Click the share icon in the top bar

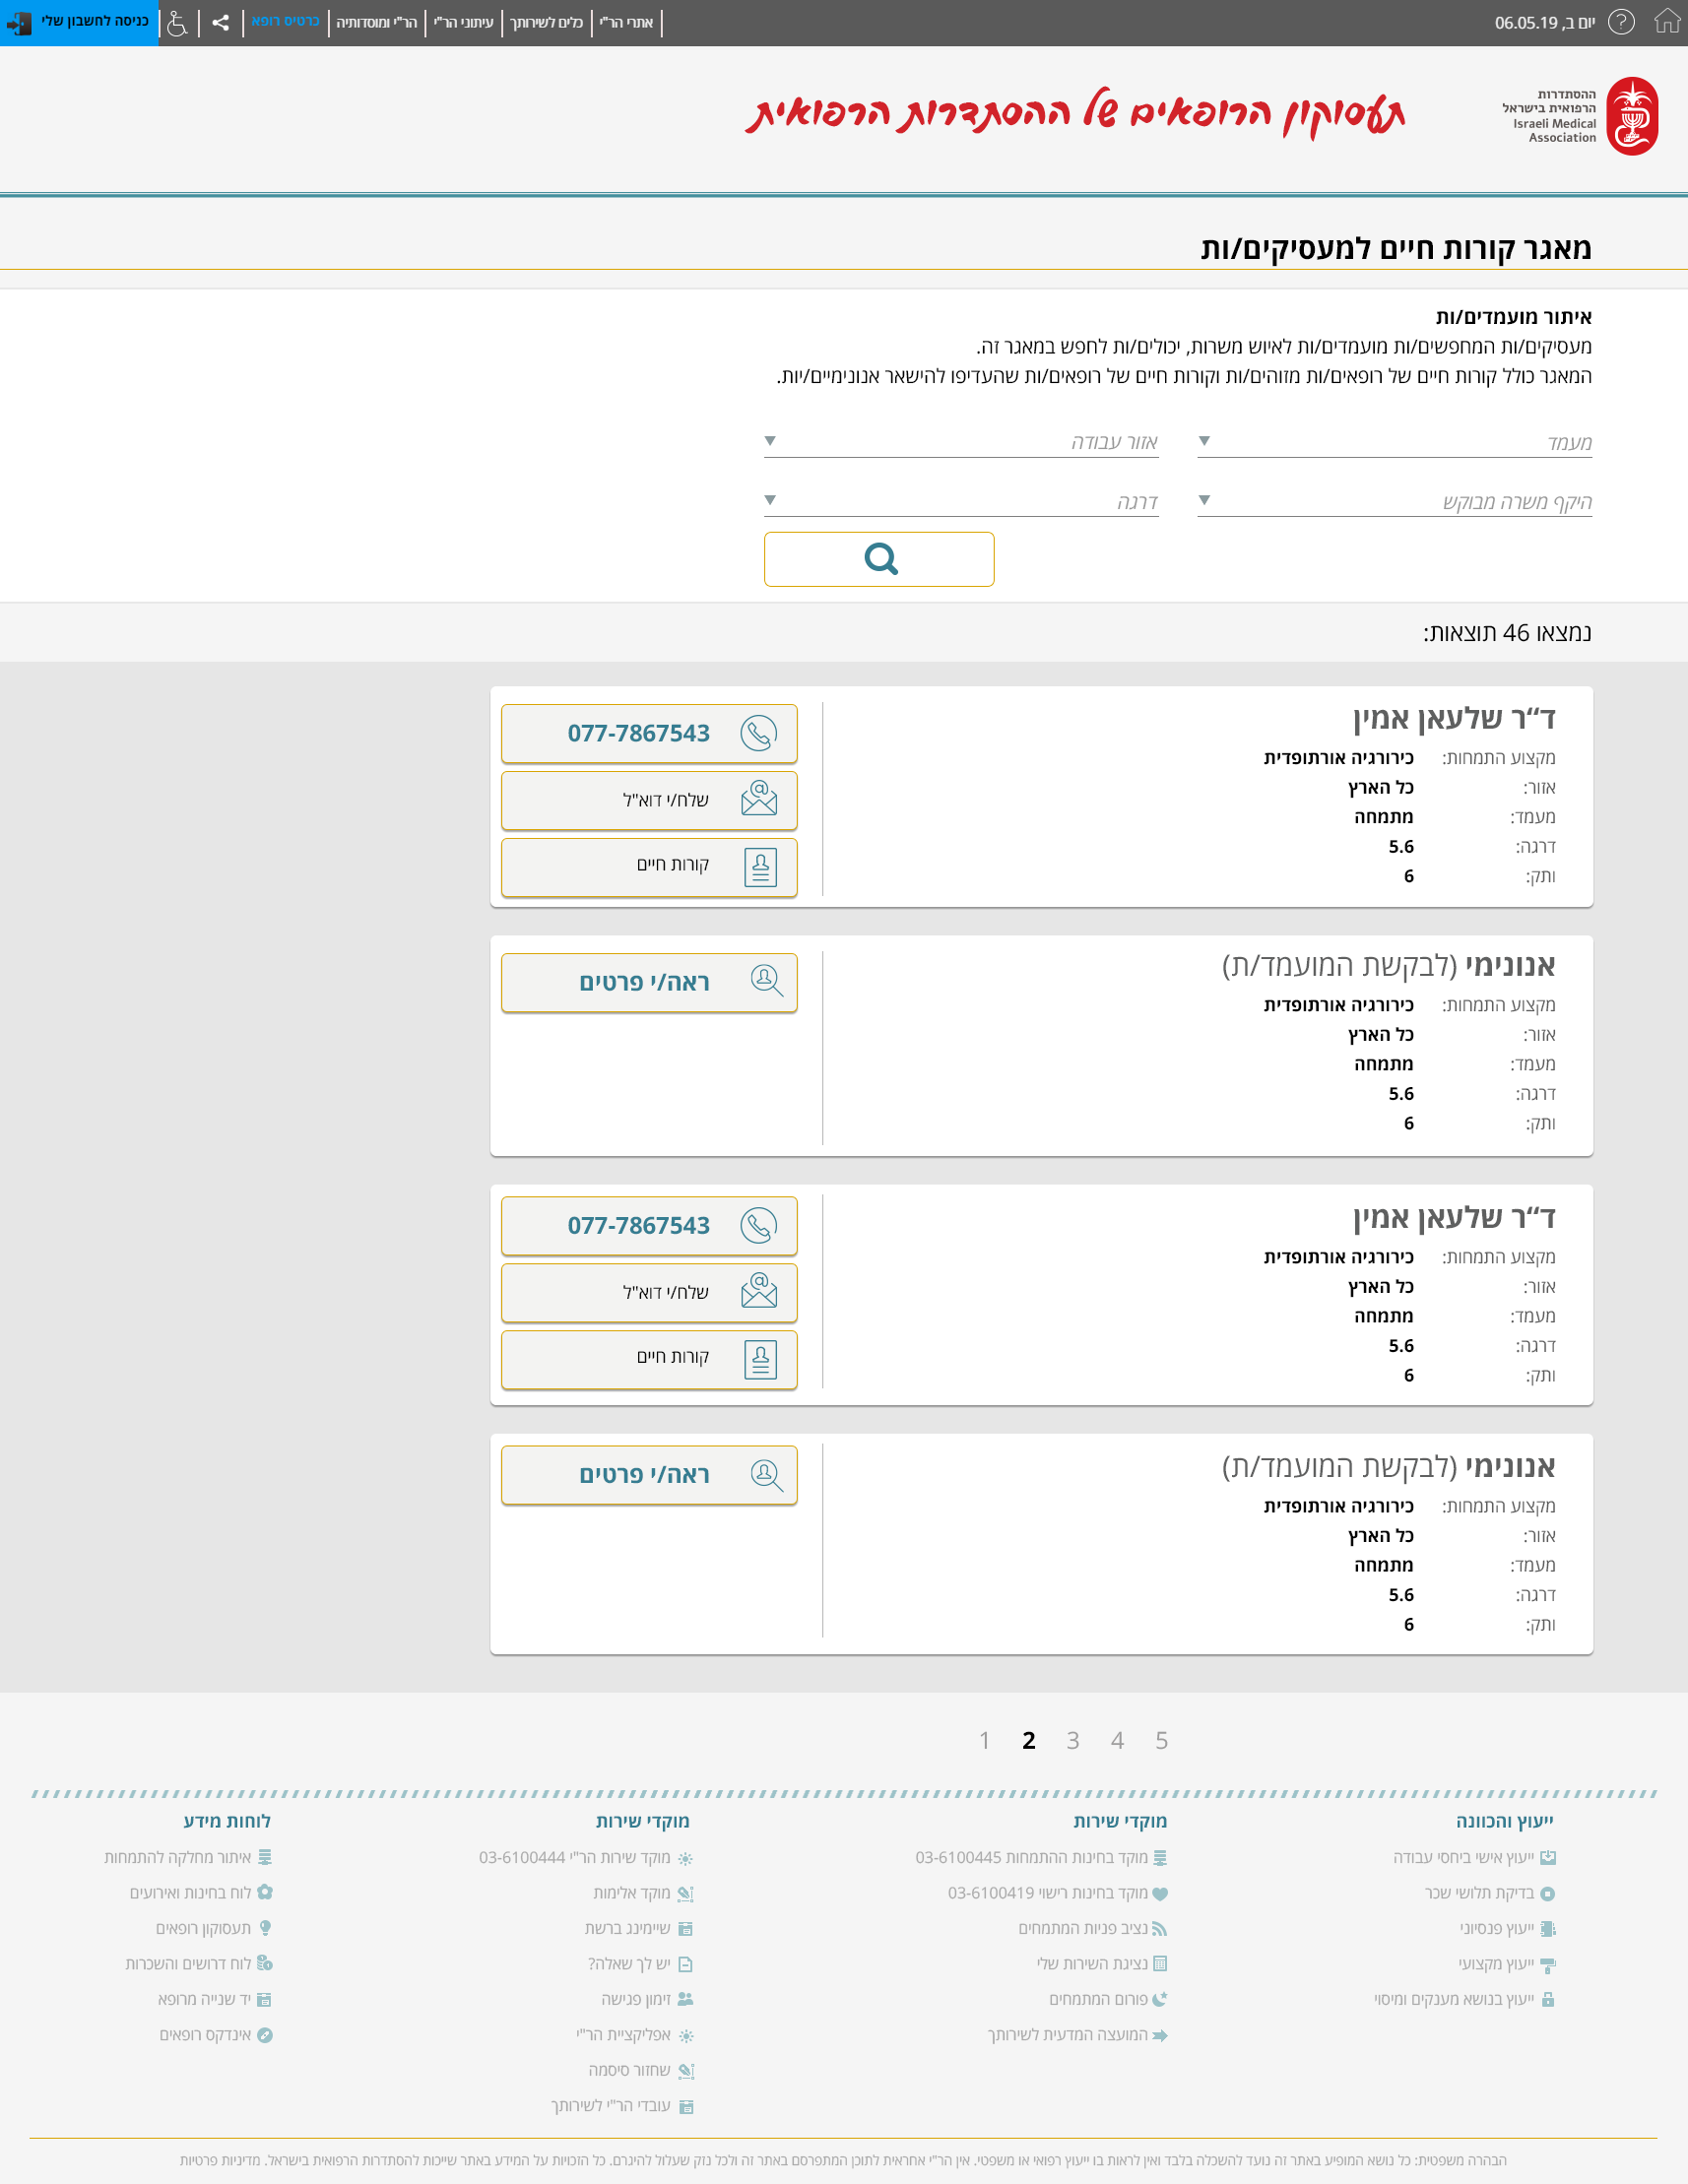coord(220,22)
